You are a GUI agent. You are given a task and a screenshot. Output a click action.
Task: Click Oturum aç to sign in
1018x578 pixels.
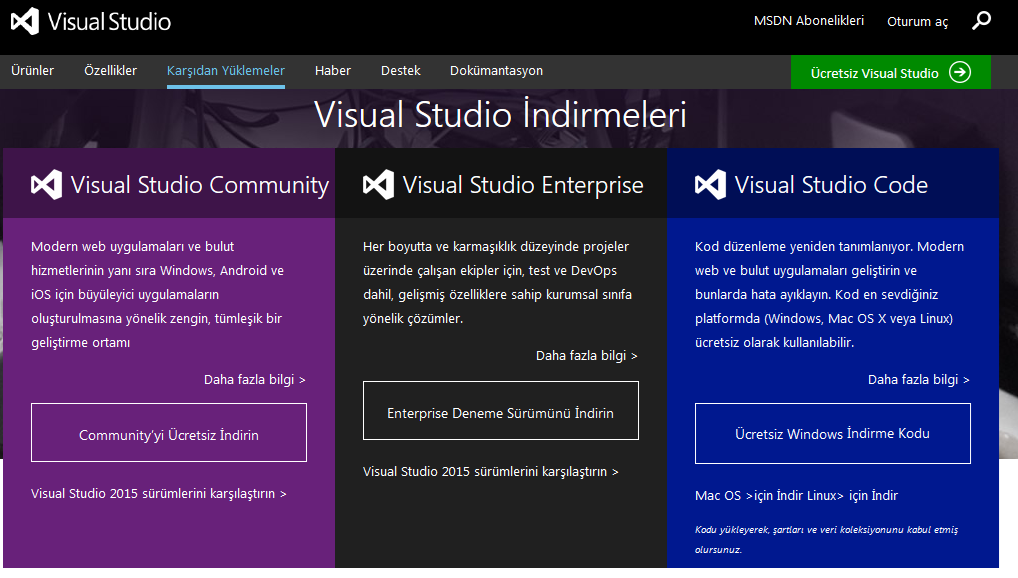[x=917, y=21]
